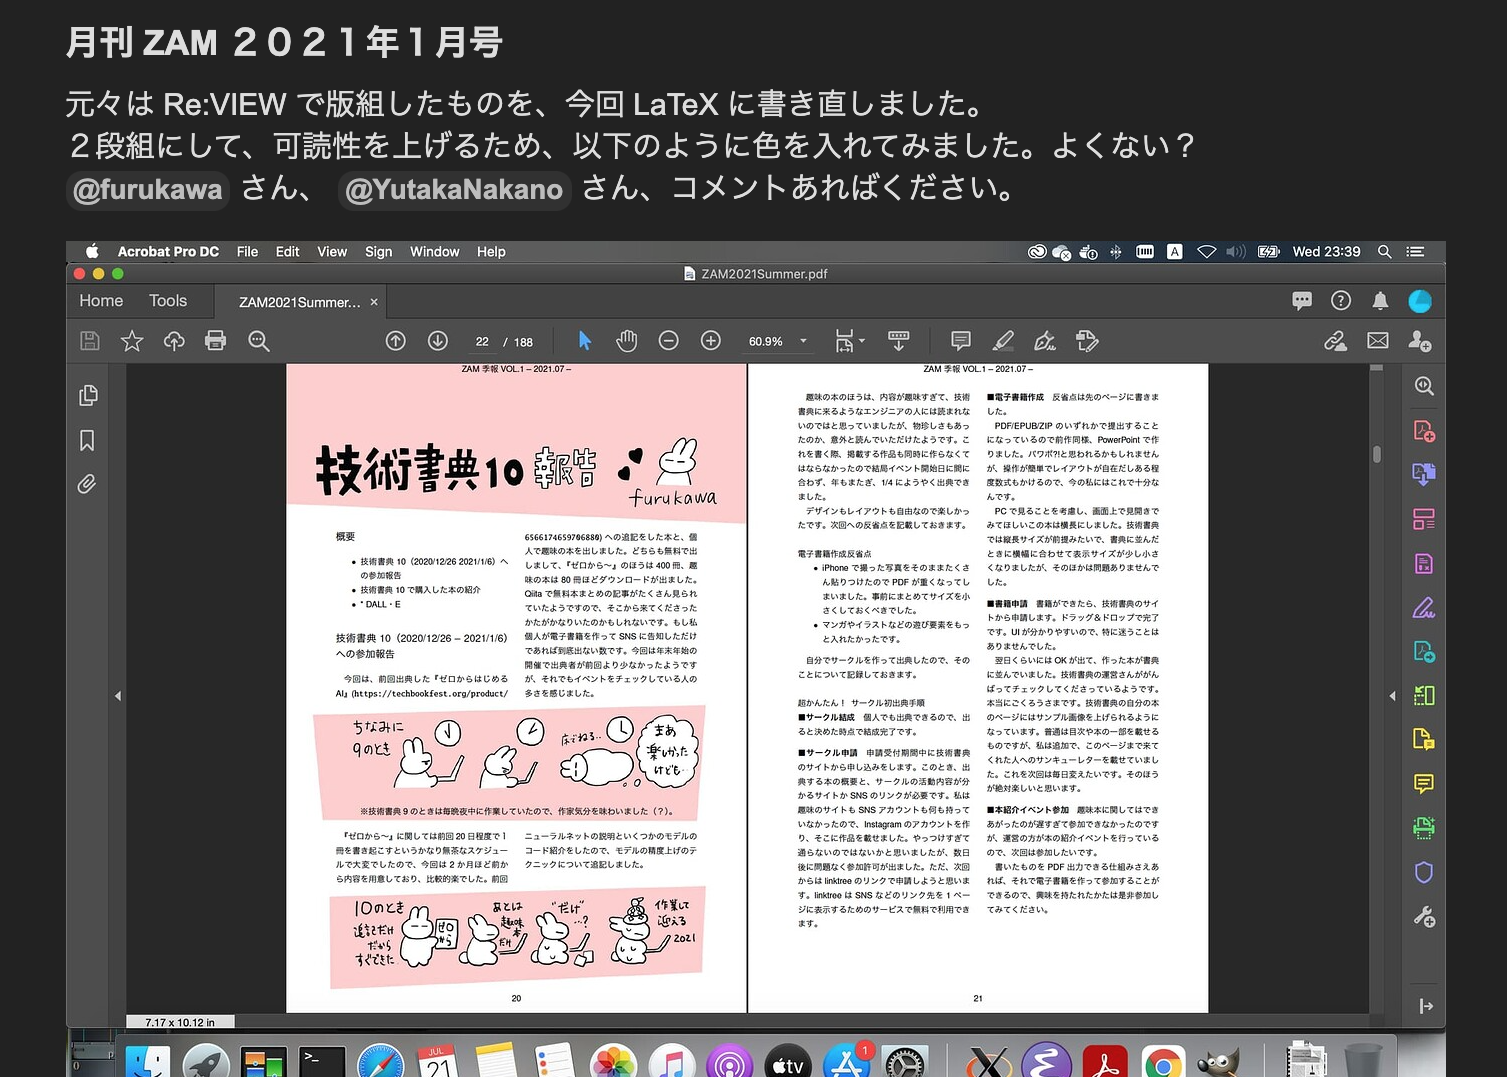Open the stamp tool icon
Image resolution: width=1507 pixels, height=1077 pixels.
coord(1087,341)
